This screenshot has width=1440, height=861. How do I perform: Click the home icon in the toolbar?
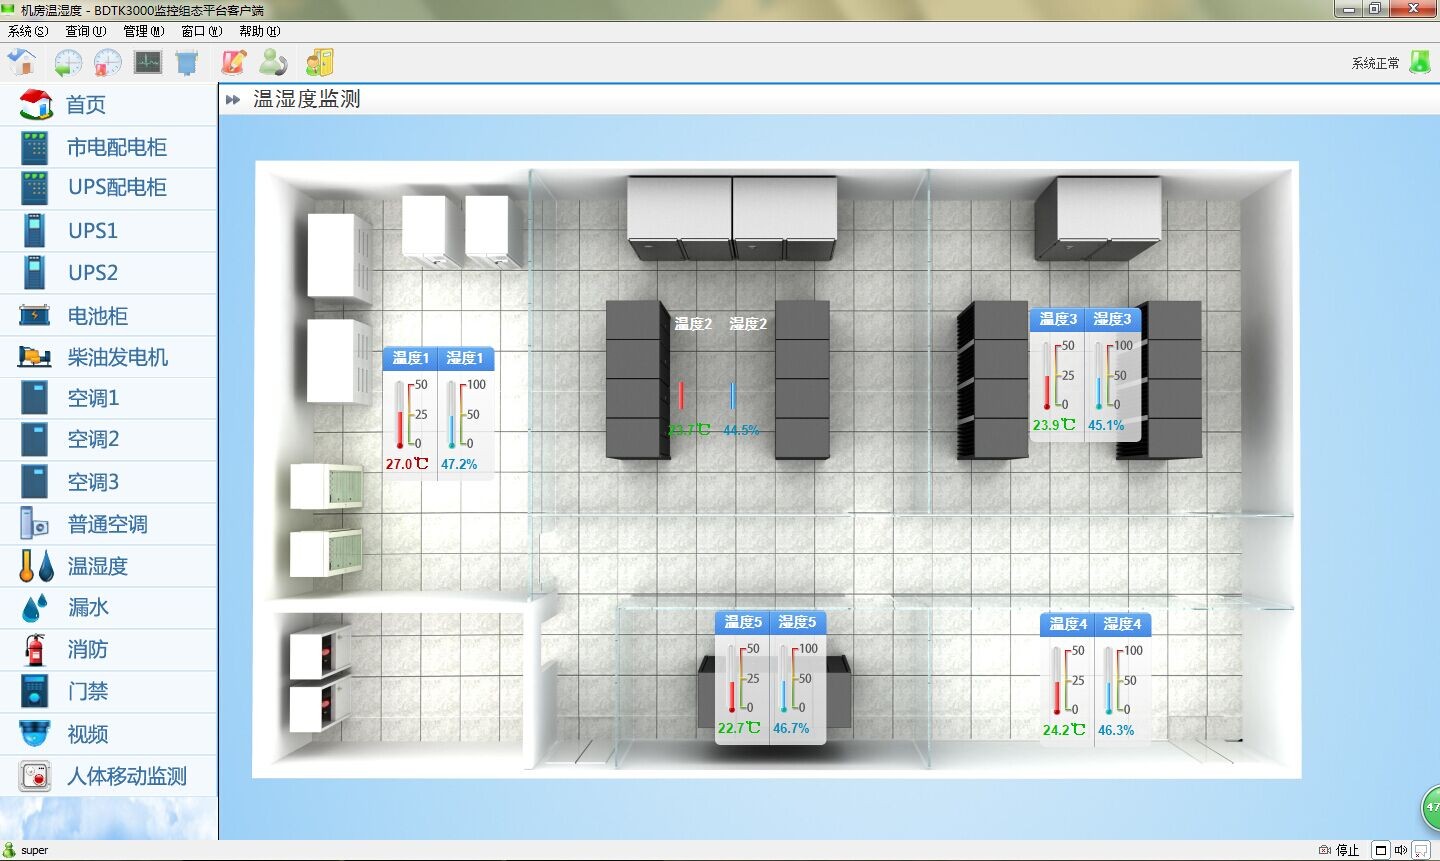[21, 62]
